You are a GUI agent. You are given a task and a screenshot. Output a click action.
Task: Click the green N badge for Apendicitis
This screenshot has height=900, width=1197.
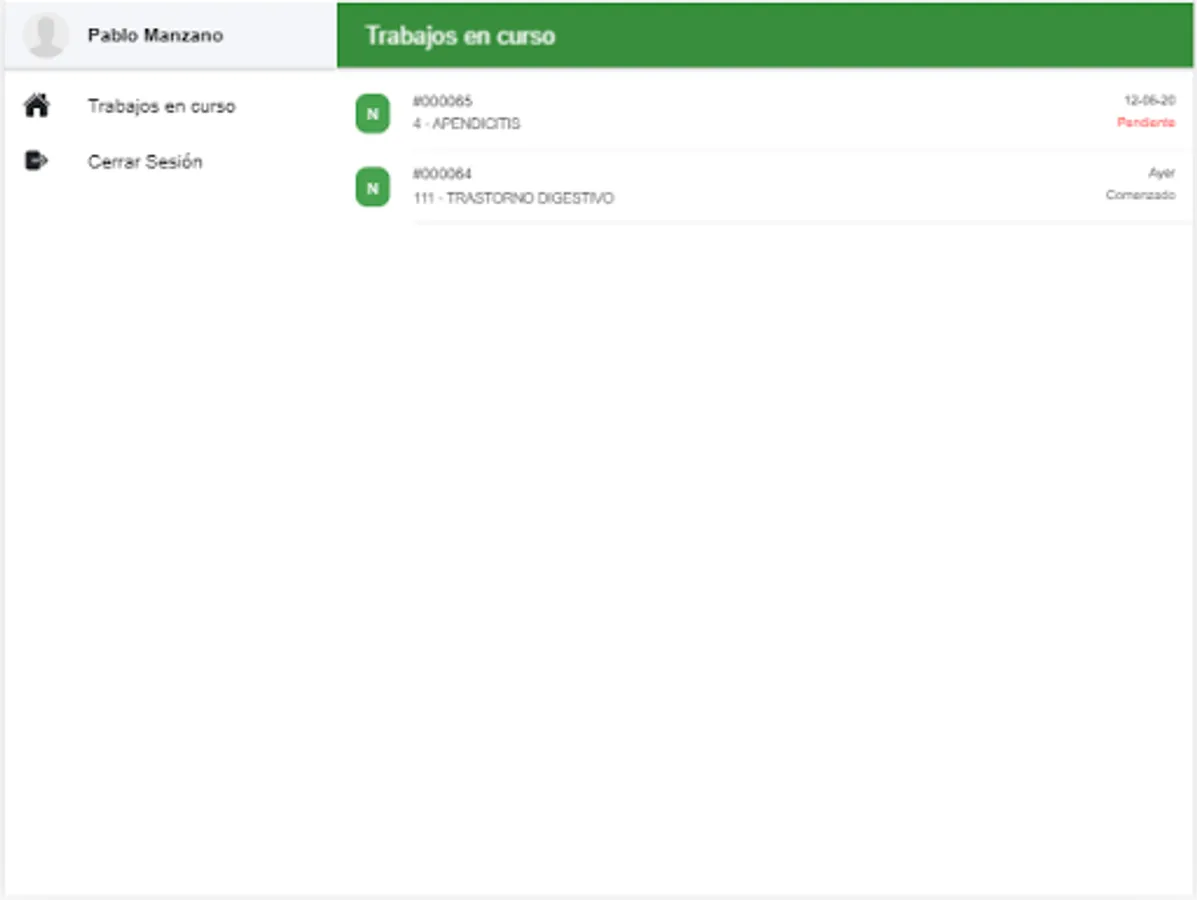click(x=373, y=114)
